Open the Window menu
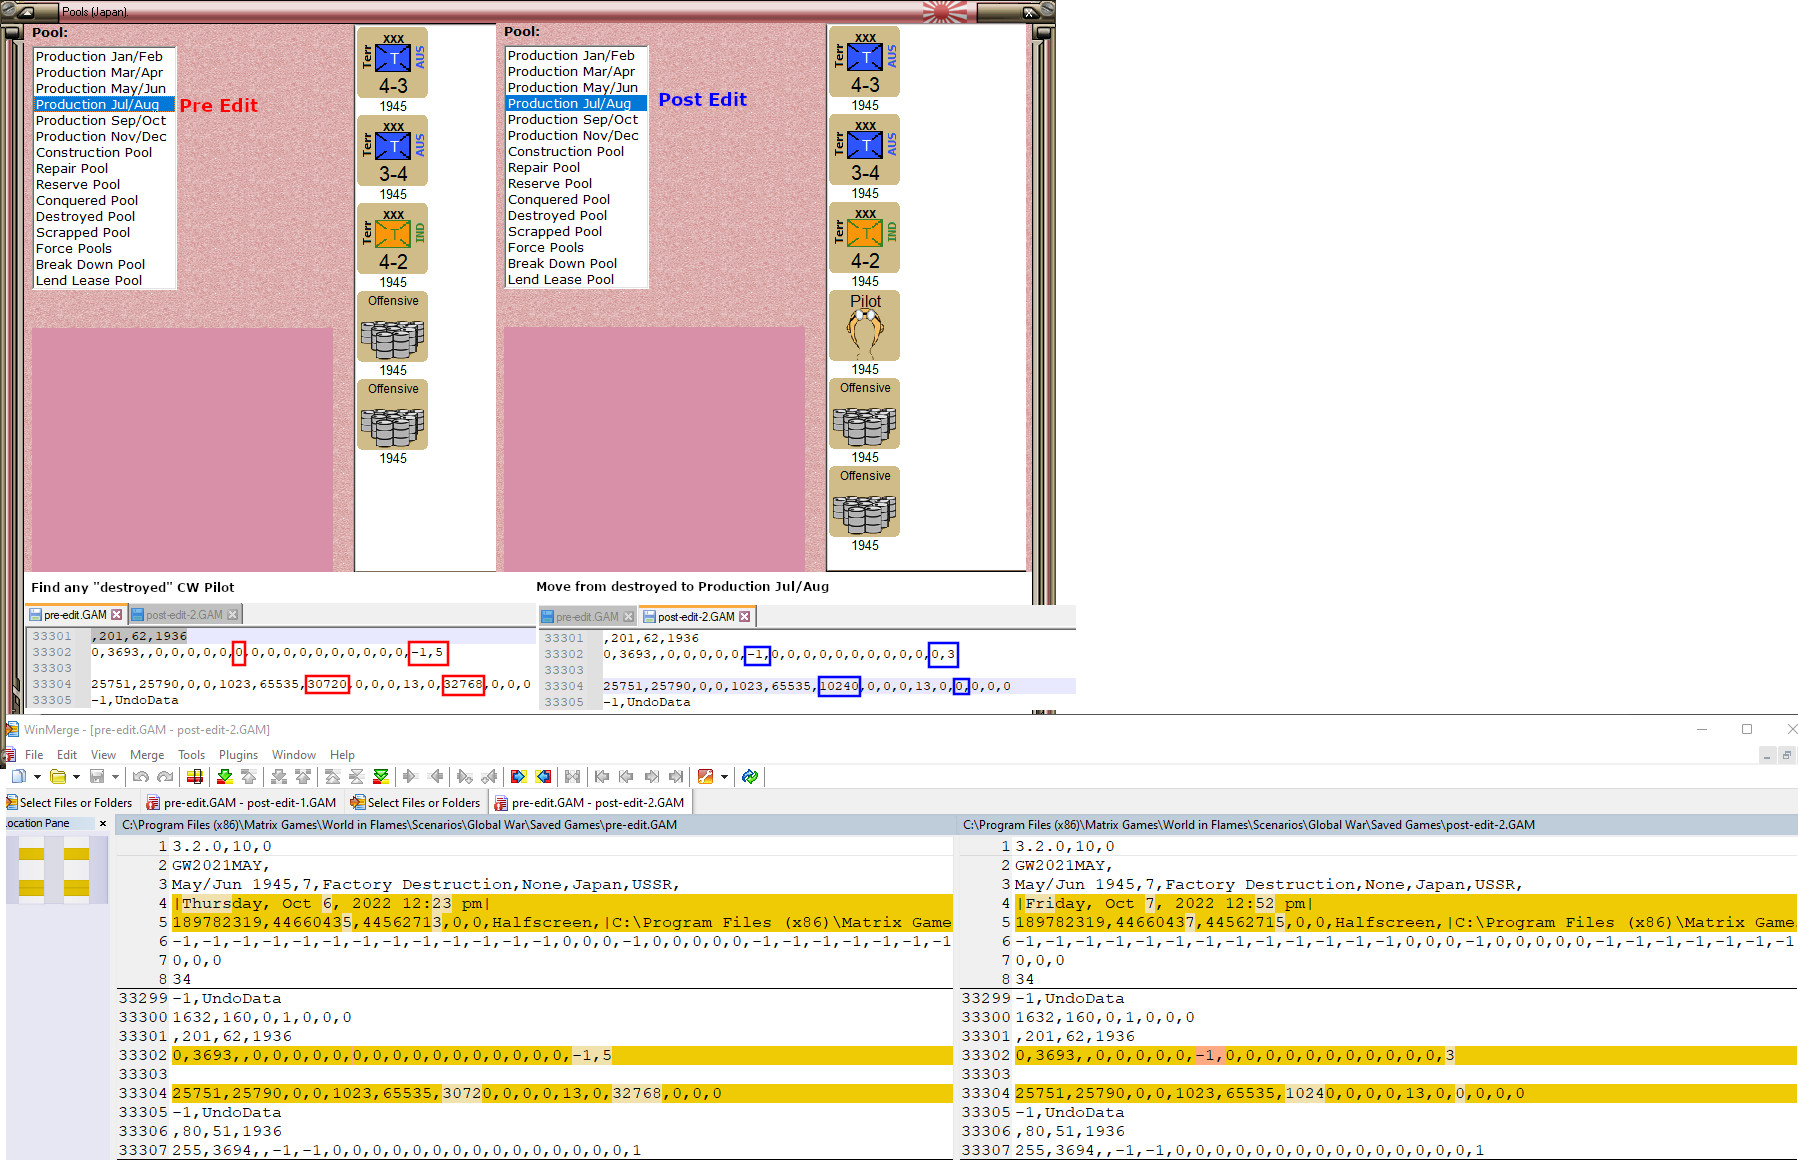Screen dimensions: 1798x1160 [294, 755]
